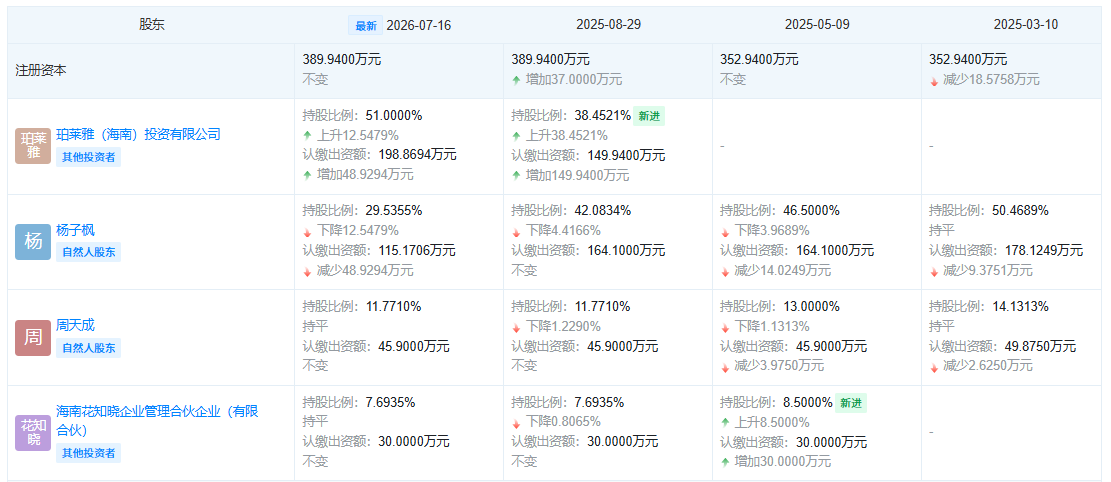Click the 最新 badge in the header
Image resolution: width=1111 pixels, height=482 pixels.
click(x=366, y=26)
